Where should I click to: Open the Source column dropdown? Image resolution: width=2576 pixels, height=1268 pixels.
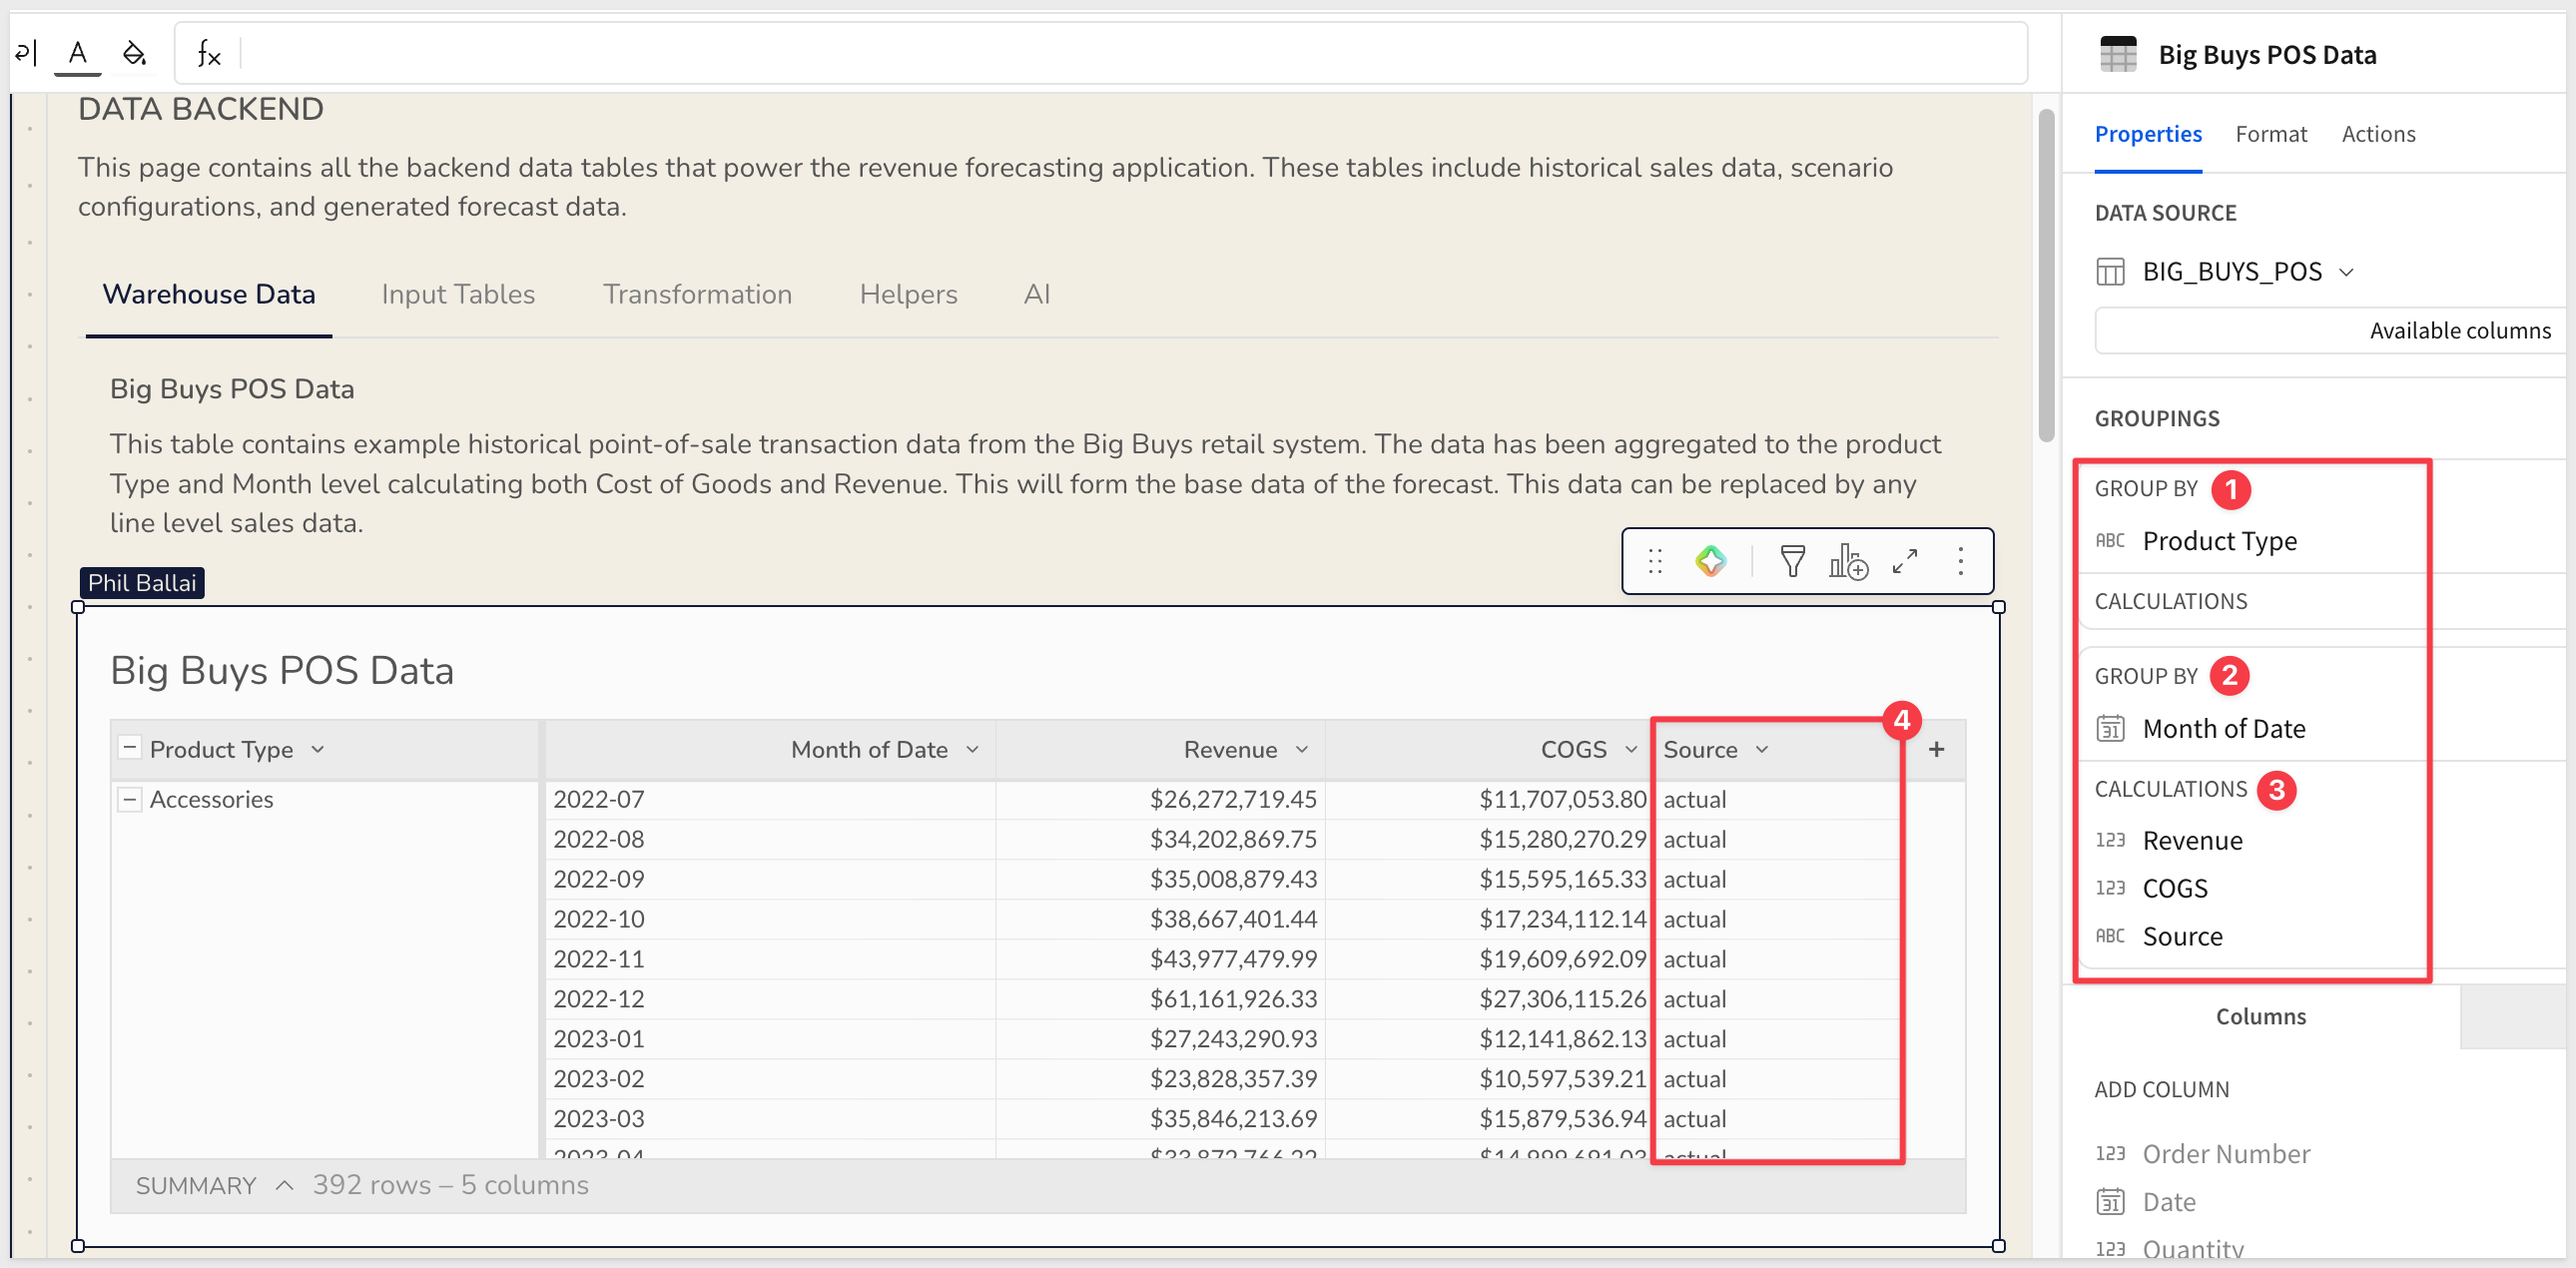point(1762,749)
